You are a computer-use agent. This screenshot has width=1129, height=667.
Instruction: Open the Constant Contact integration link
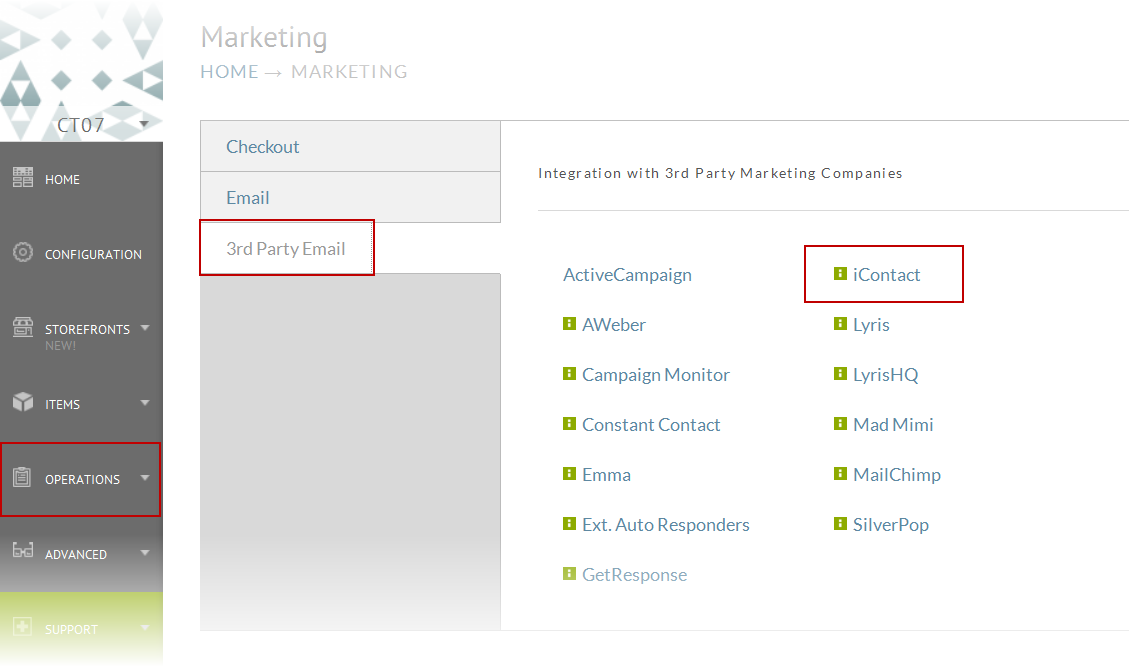pos(651,425)
